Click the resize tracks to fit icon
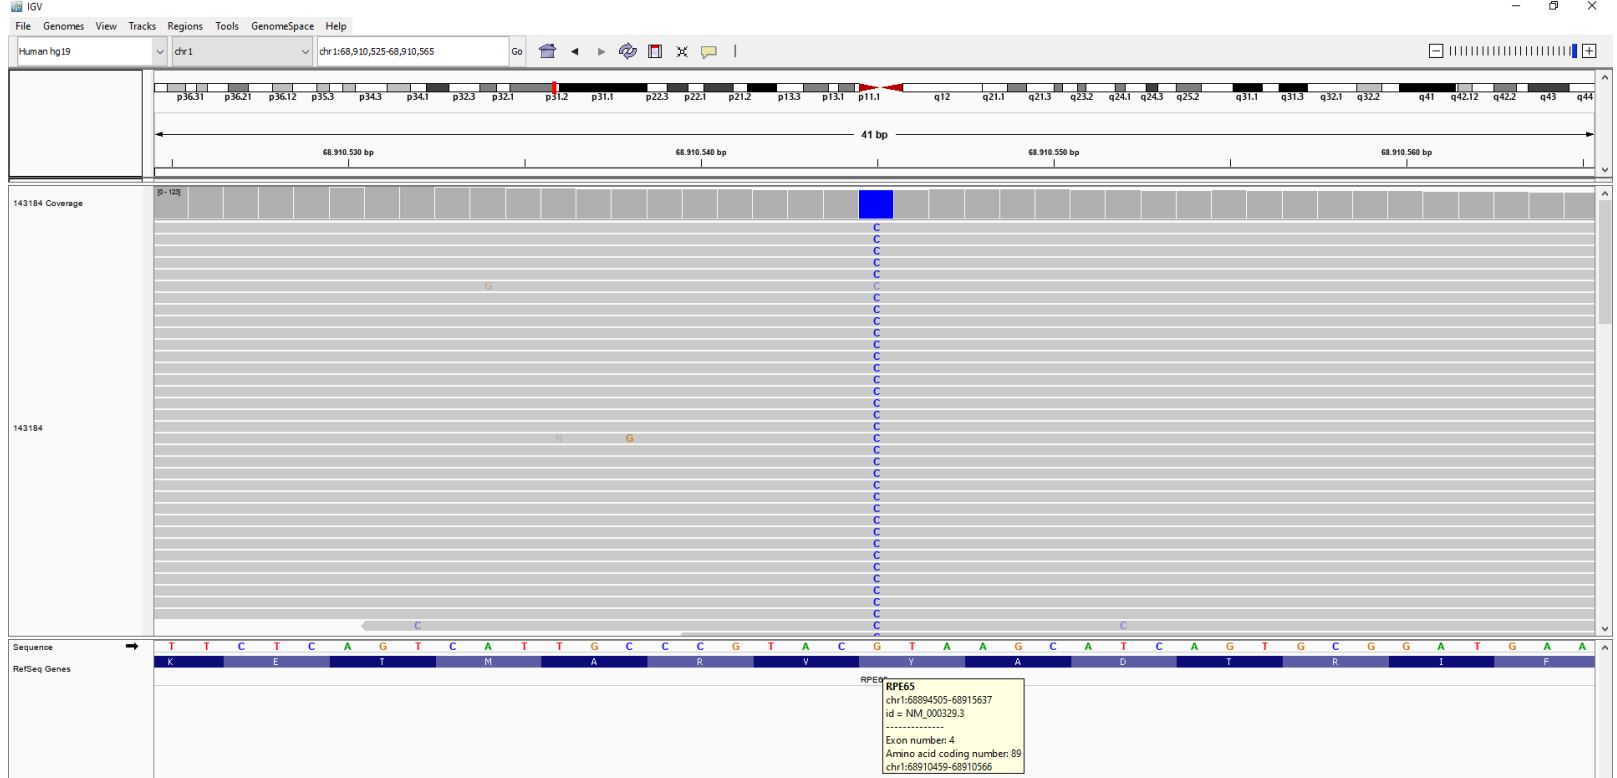Viewport: 1617px width, 778px height. tap(681, 51)
